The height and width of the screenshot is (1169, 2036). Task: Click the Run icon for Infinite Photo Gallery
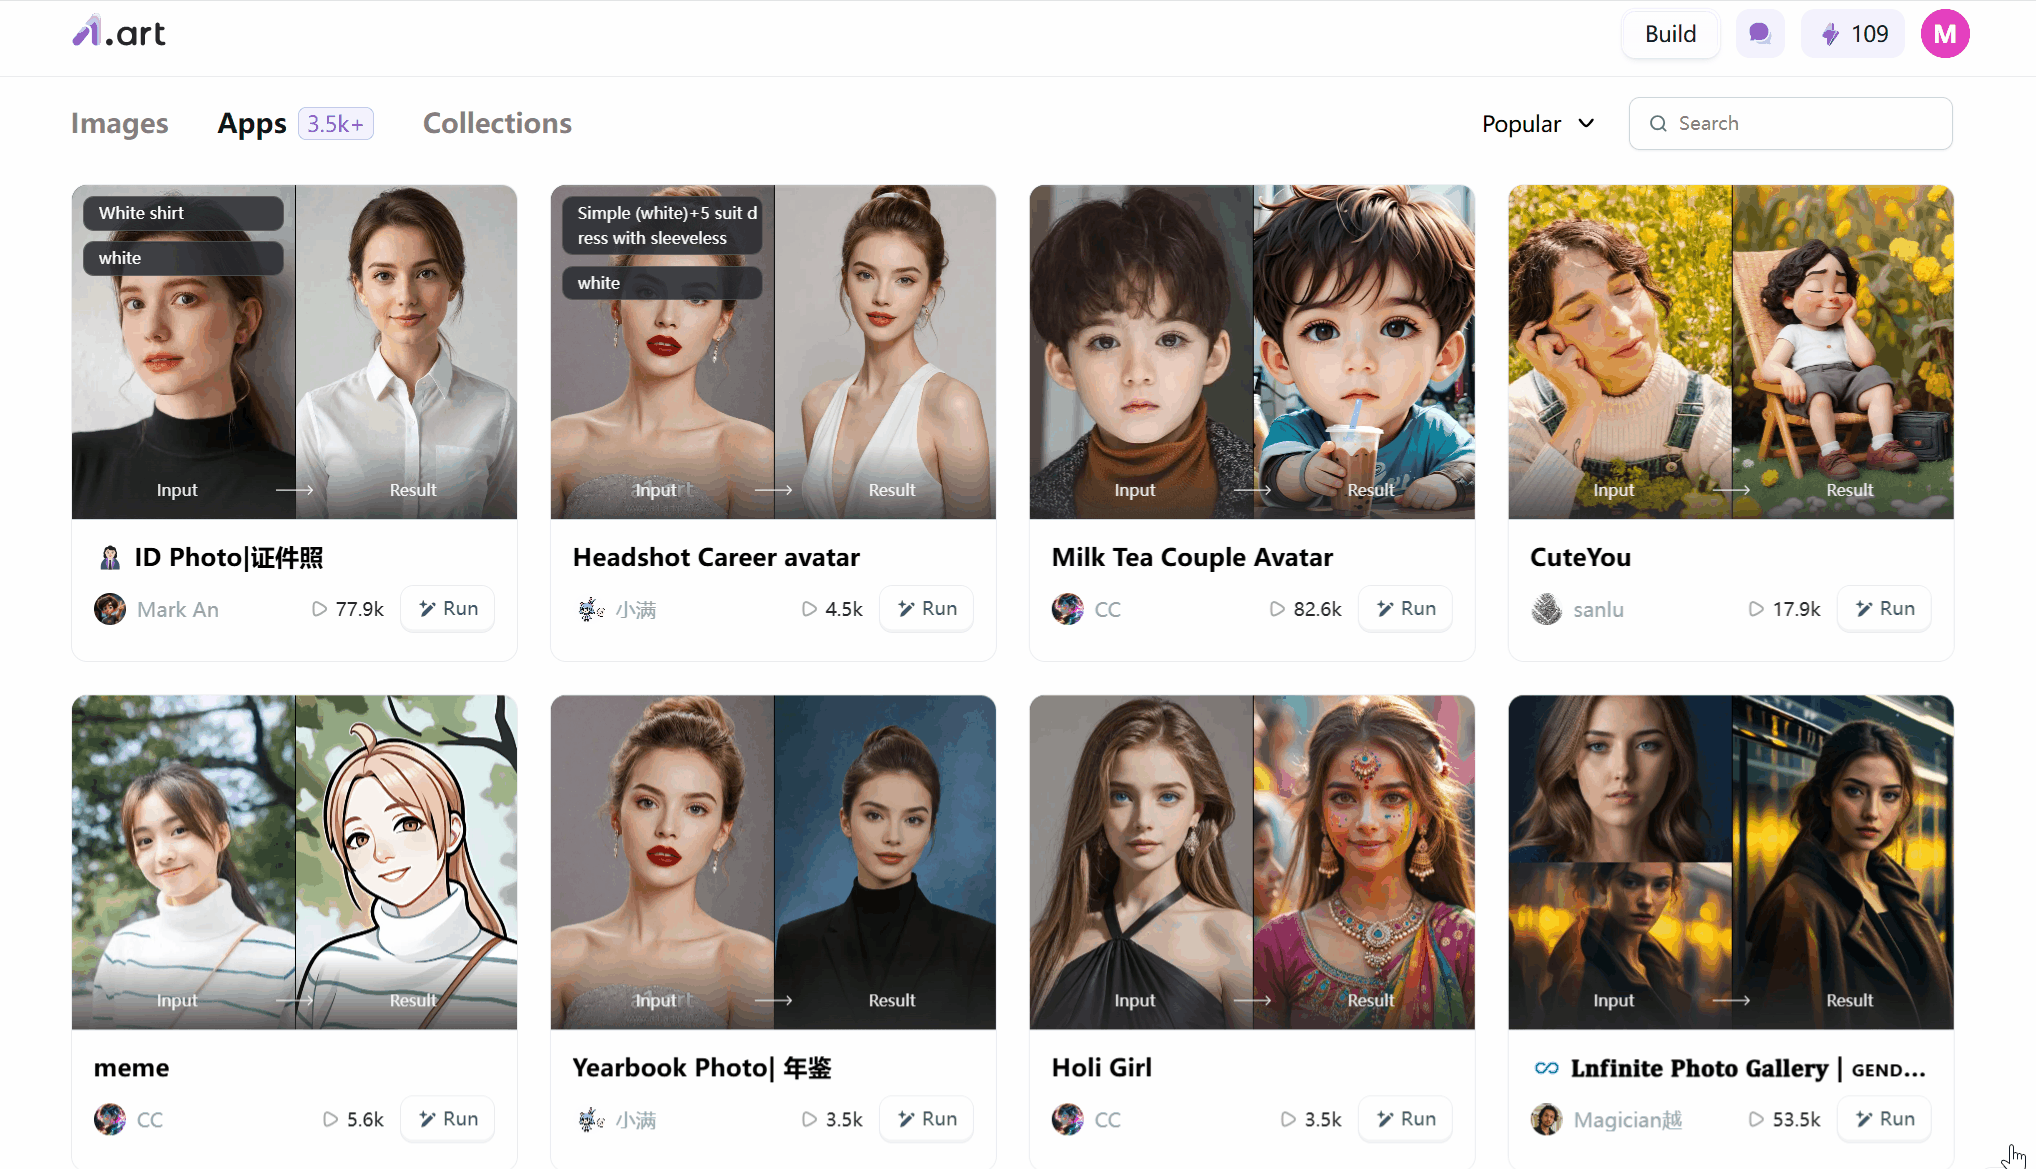click(x=1888, y=1117)
